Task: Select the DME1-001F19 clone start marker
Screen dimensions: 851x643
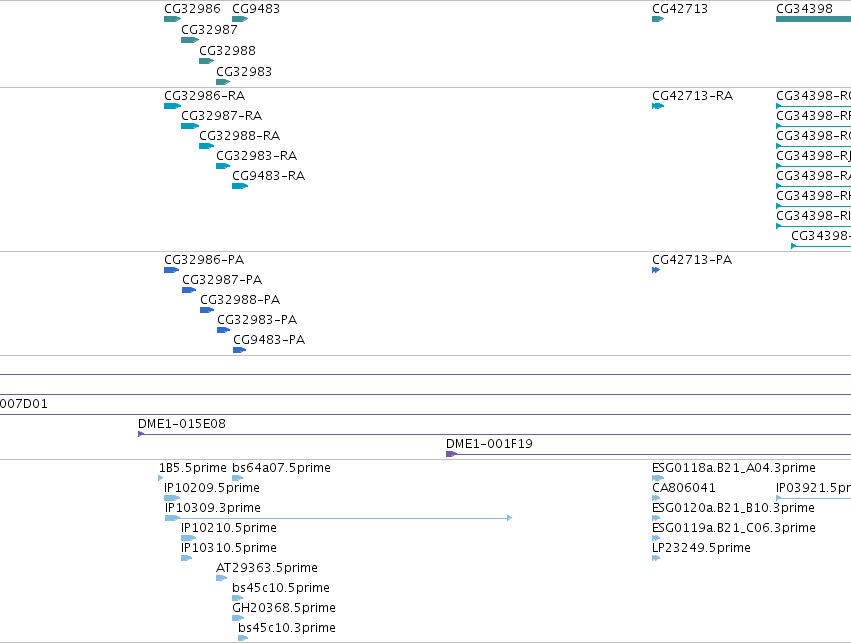Action: (x=452, y=454)
